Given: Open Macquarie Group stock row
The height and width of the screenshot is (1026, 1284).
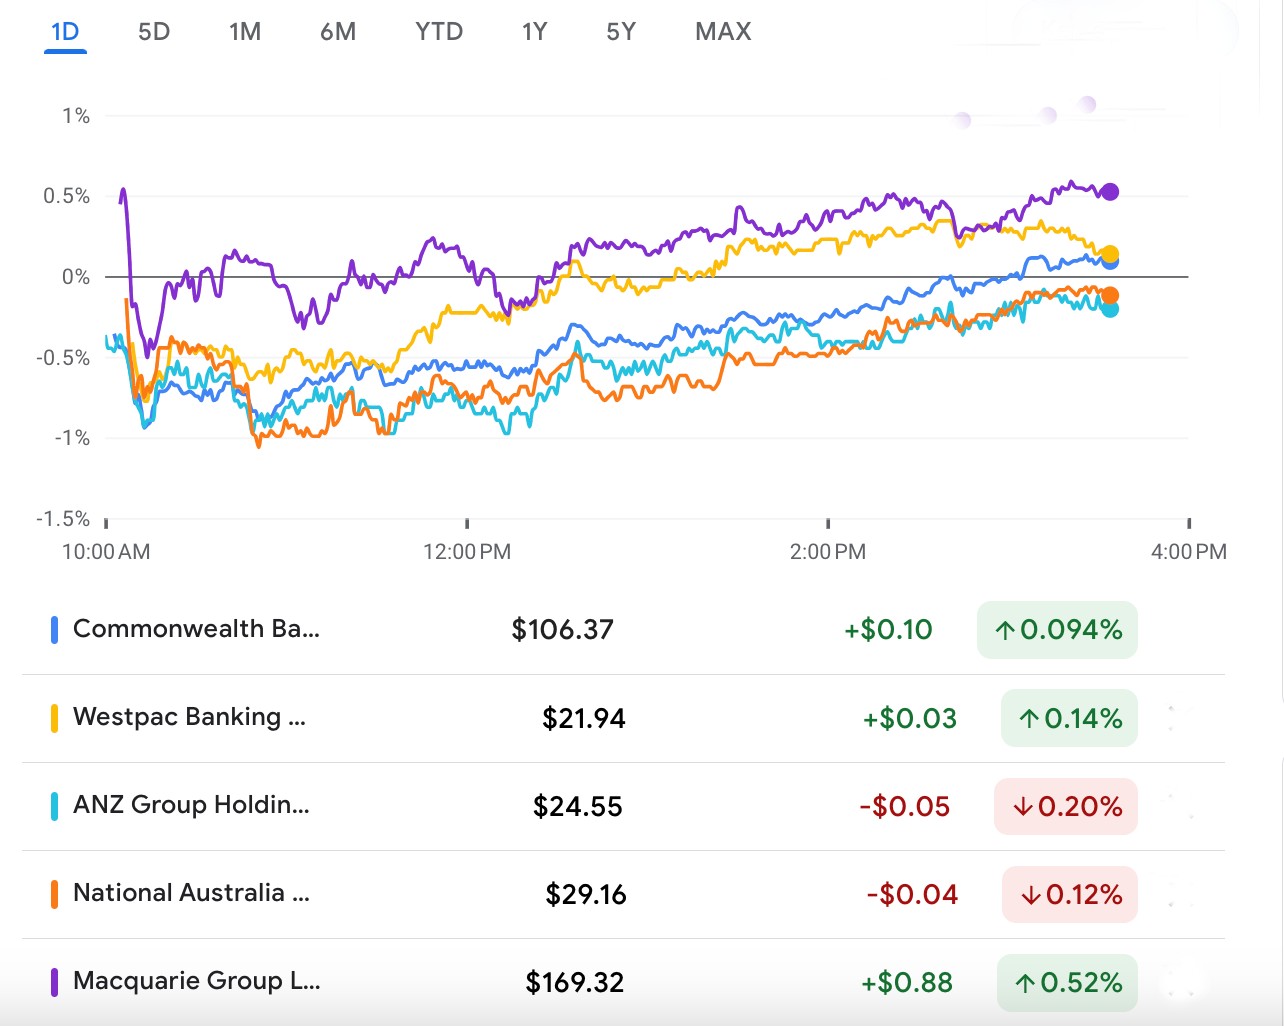Looking at the screenshot, I should 624,982.
